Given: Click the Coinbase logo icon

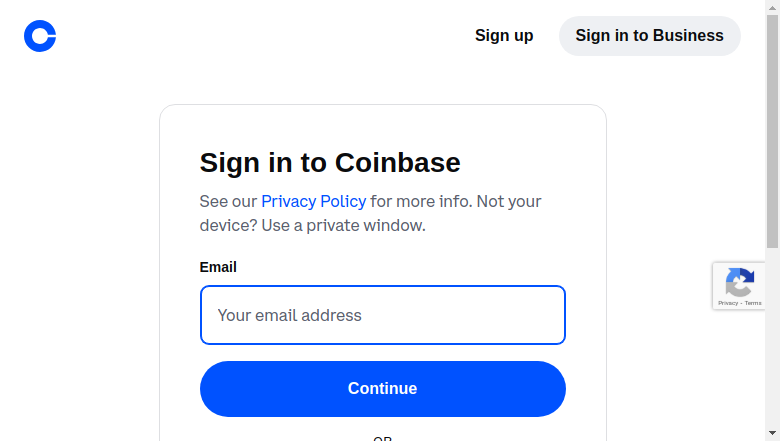Looking at the screenshot, I should tap(40, 36).
